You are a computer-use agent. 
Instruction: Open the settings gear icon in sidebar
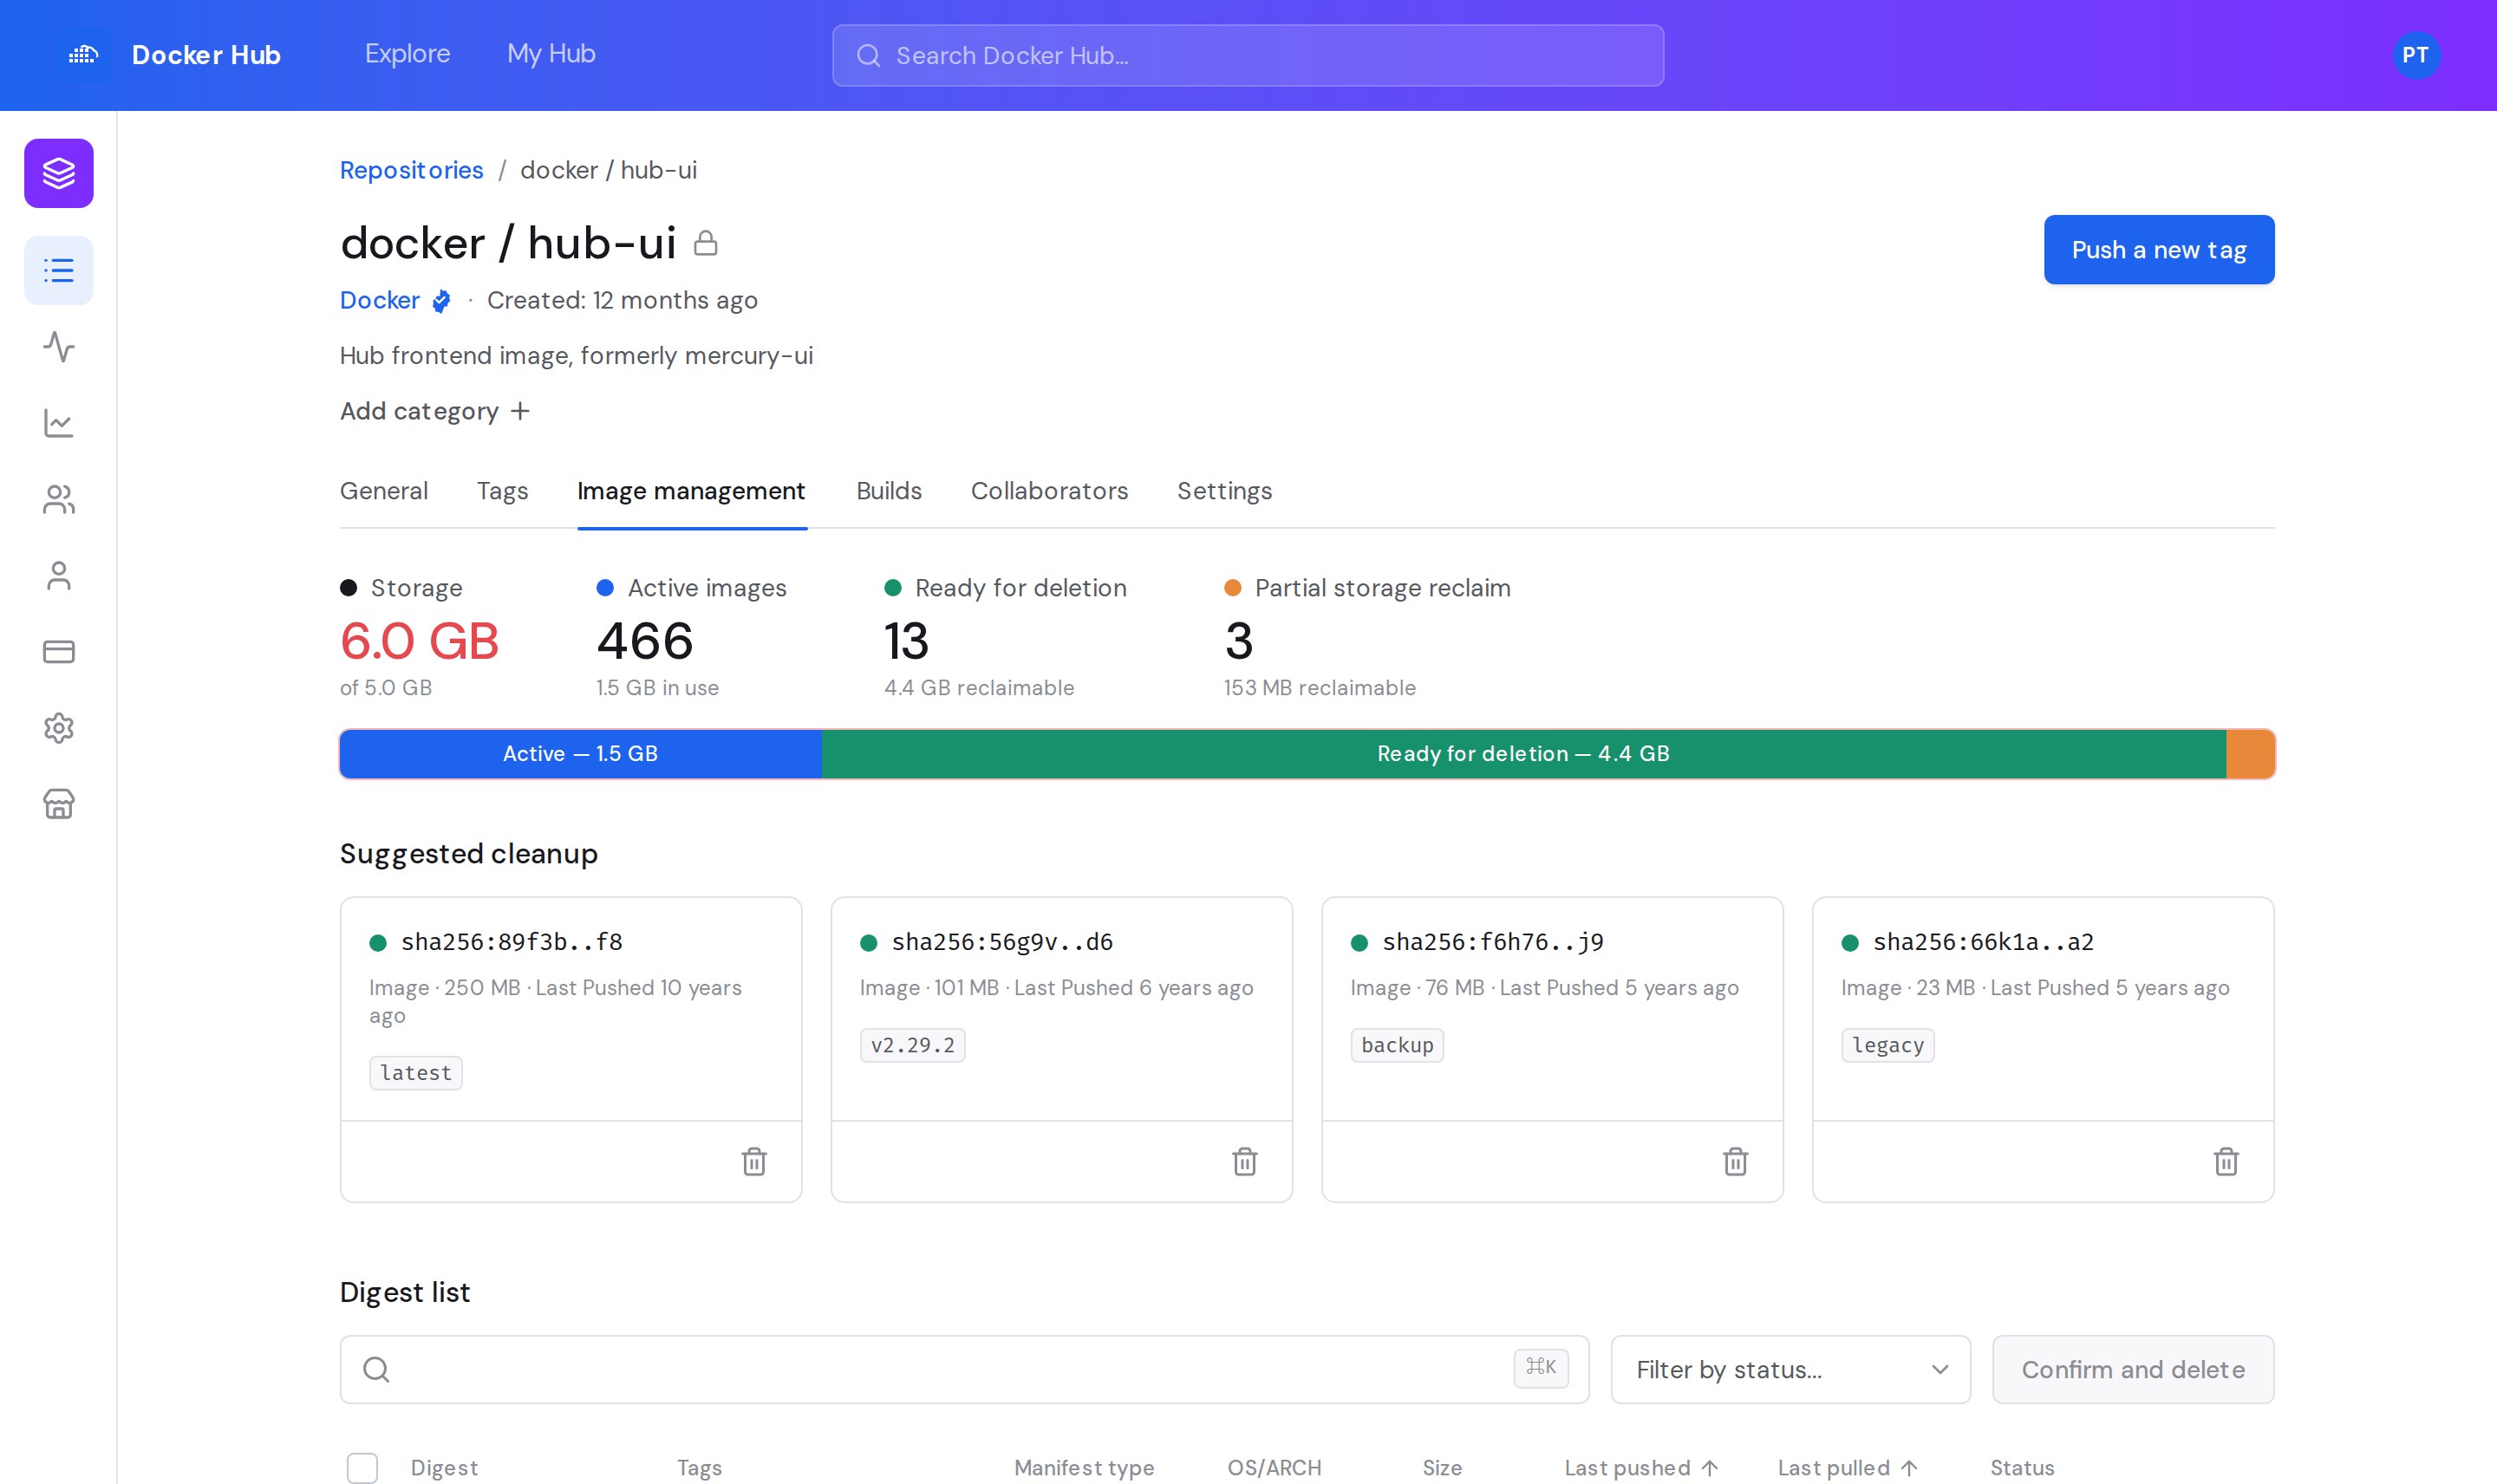point(59,728)
